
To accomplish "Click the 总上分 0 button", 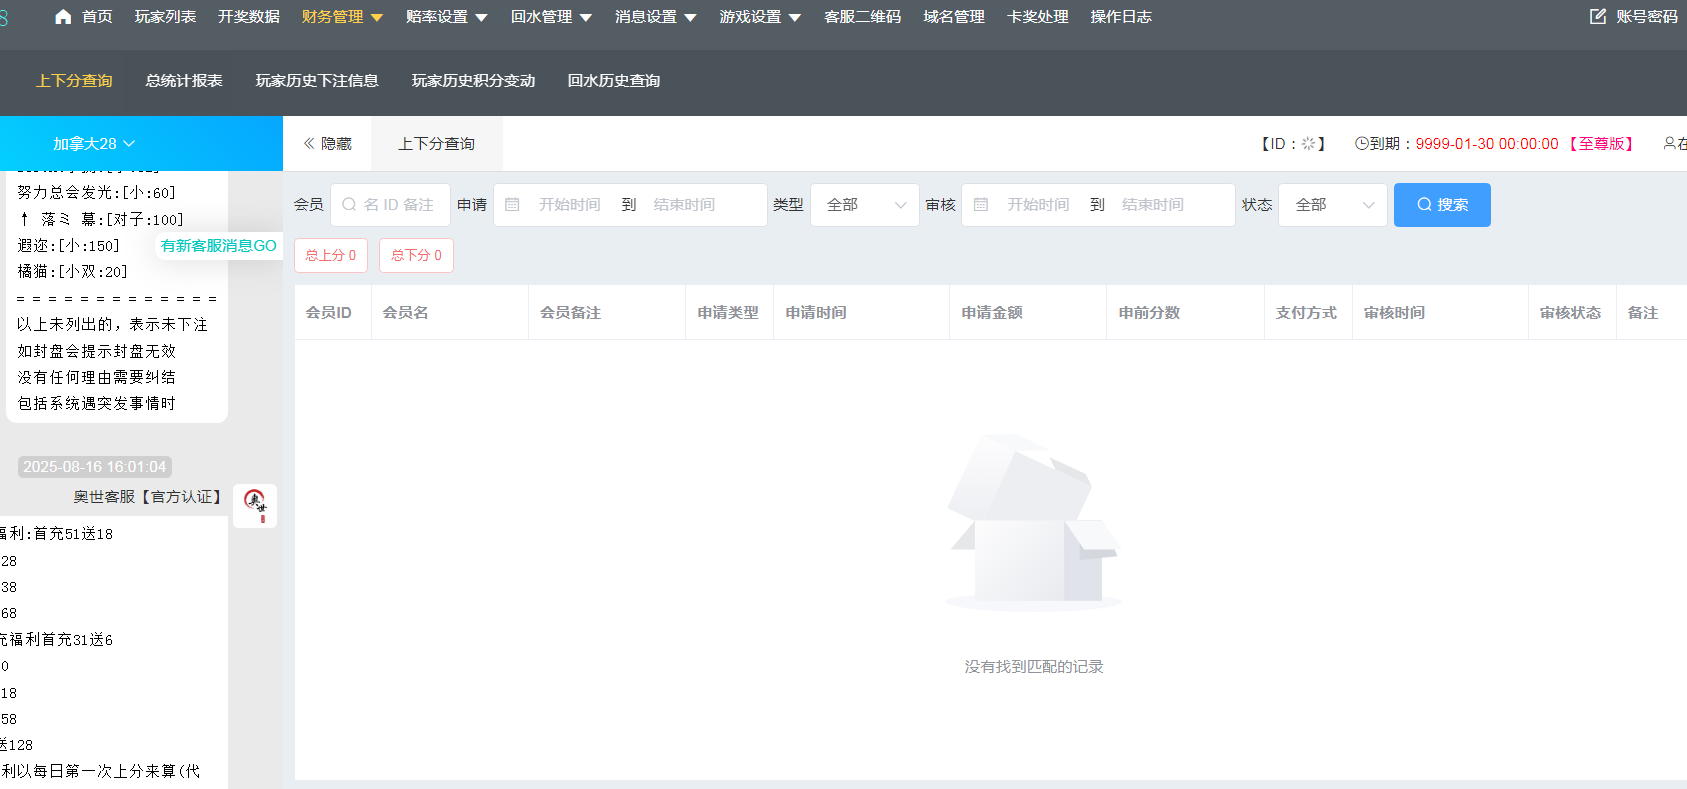I will coord(331,256).
